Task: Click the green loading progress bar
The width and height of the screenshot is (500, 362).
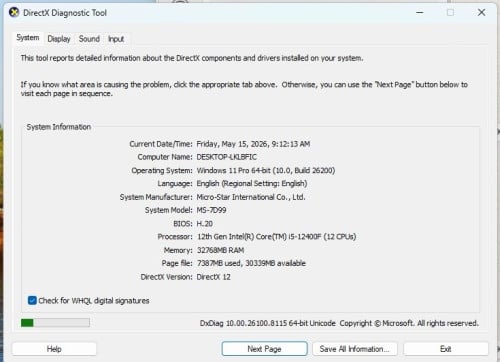Action: pos(55,323)
